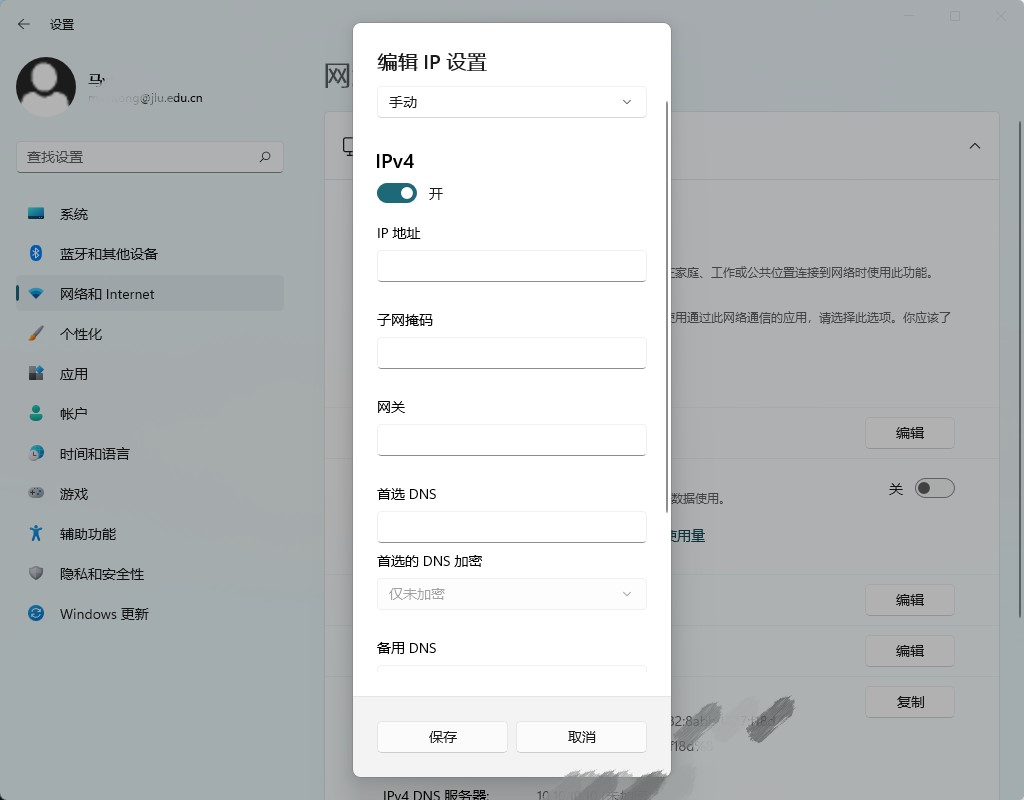Select 隐私和安全性 in the sidebar

102,574
